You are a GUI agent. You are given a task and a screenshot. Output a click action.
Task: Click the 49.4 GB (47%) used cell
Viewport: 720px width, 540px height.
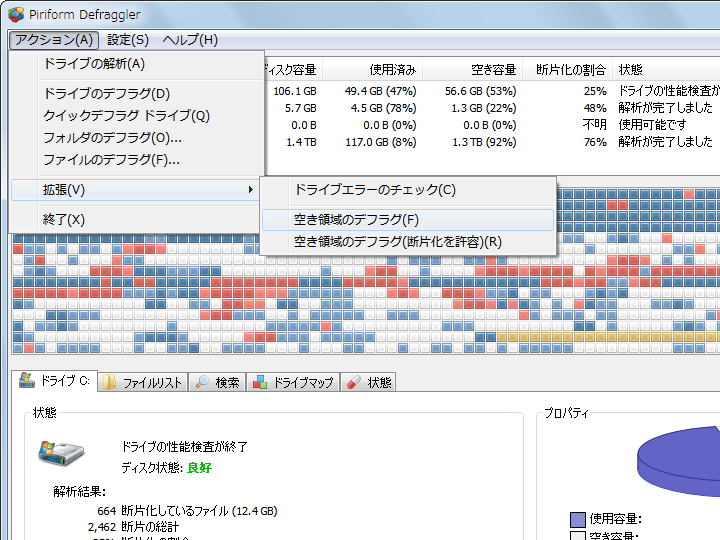(381, 91)
